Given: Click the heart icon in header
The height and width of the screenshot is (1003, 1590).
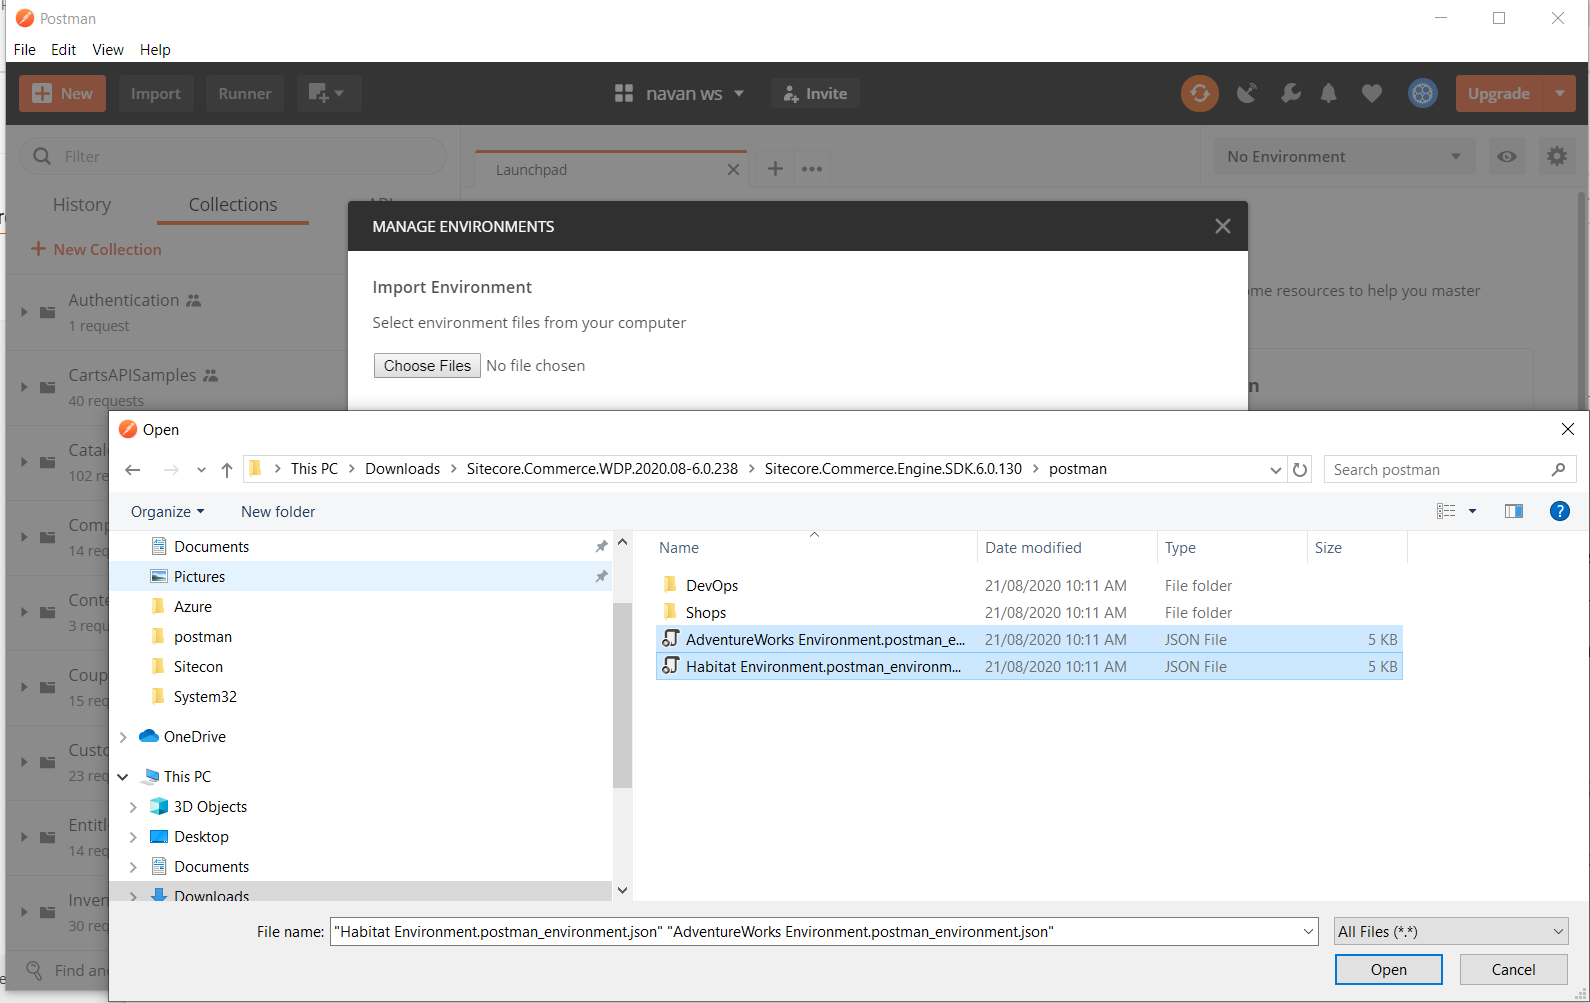Looking at the screenshot, I should 1372,93.
